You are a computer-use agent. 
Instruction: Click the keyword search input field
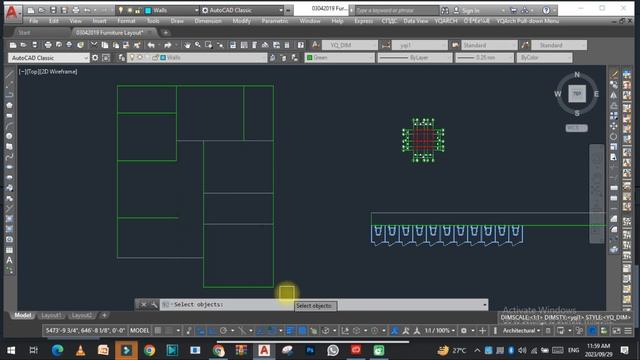point(397,10)
